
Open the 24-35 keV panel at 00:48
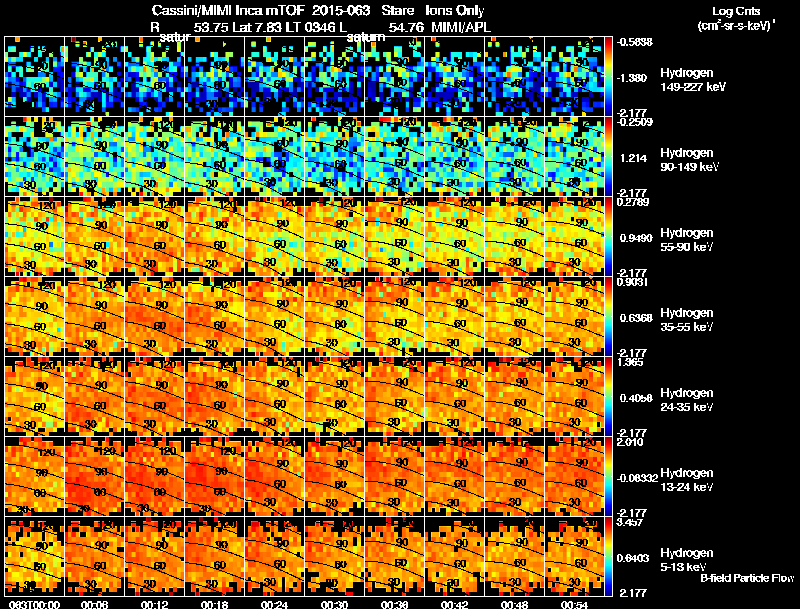[x=514, y=396]
